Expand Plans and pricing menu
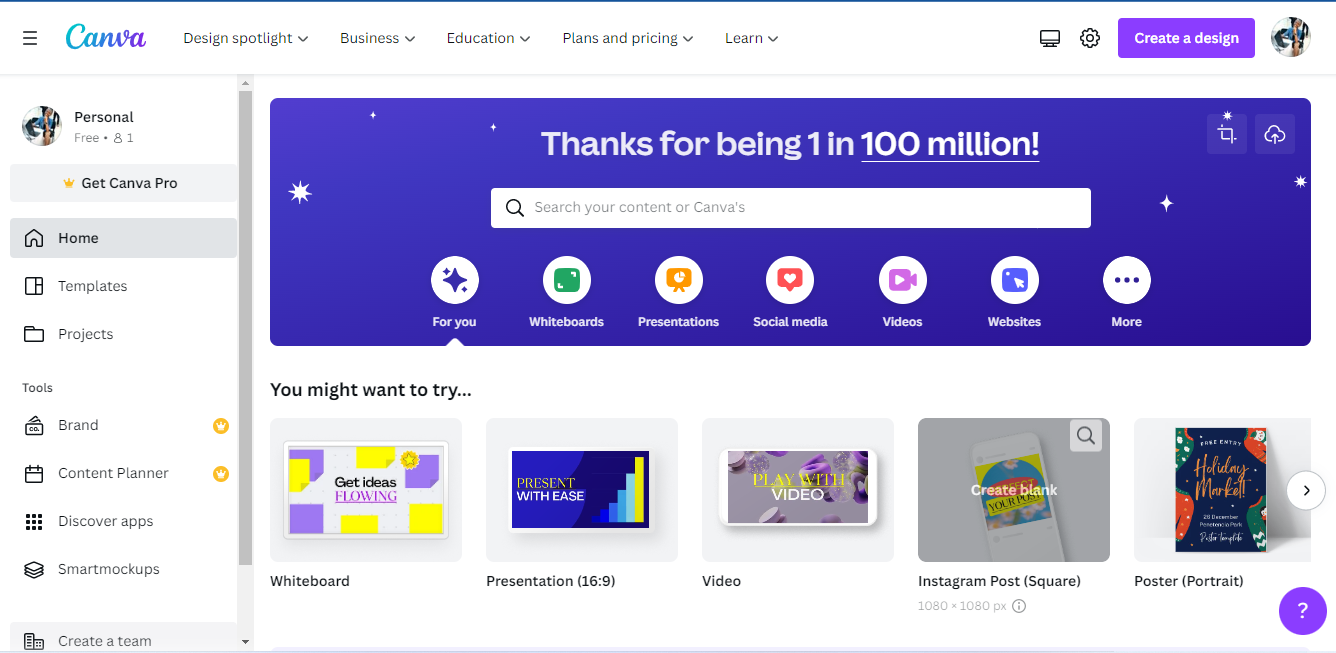The height and width of the screenshot is (653, 1336). click(x=627, y=38)
